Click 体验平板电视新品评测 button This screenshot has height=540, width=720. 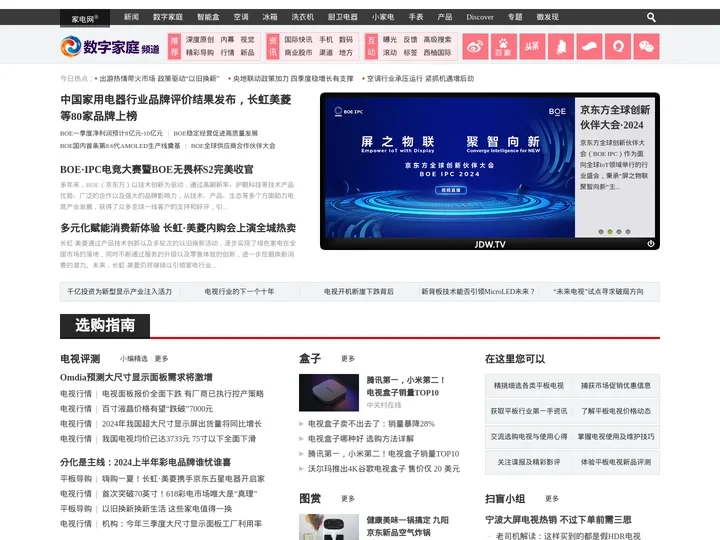[616, 462]
